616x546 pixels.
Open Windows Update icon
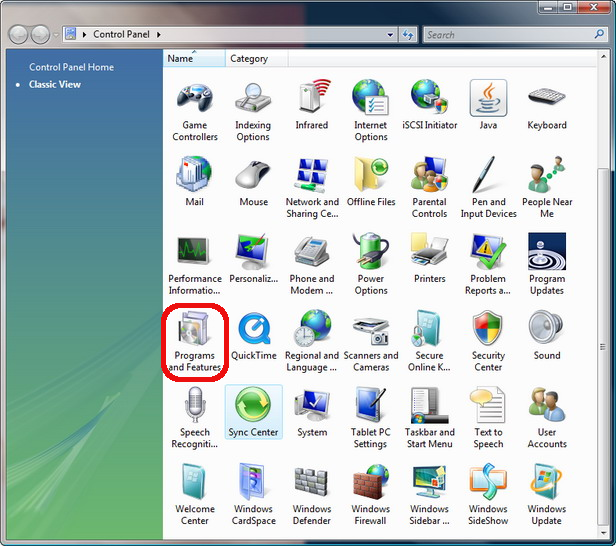[x=546, y=482]
